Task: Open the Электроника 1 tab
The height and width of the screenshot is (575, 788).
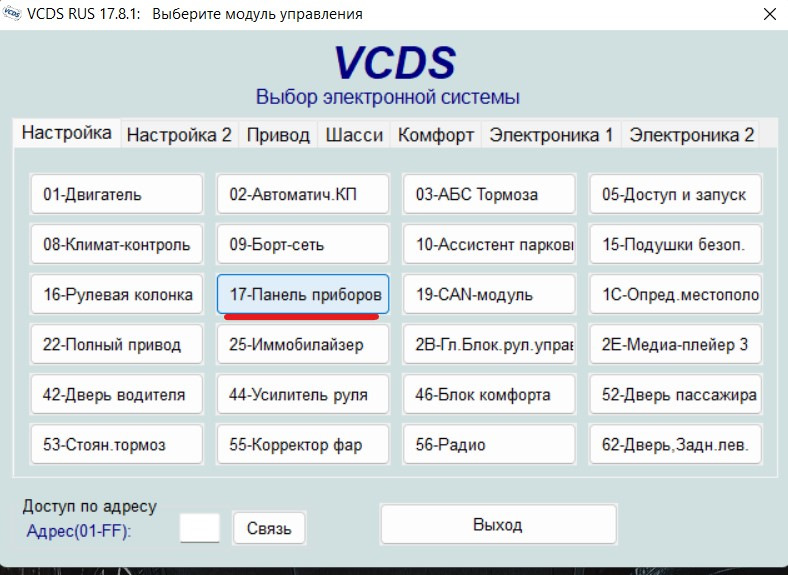Action: [x=551, y=135]
